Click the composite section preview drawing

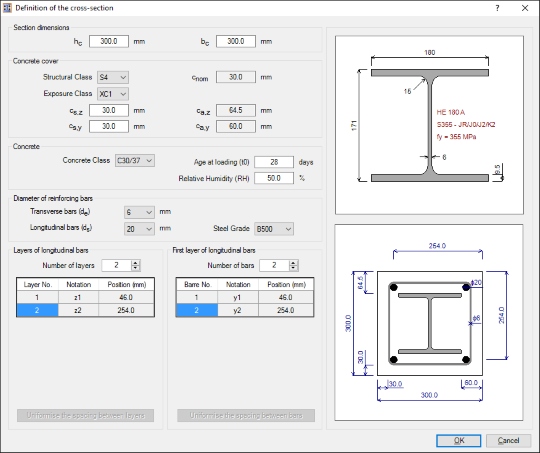pos(429,322)
